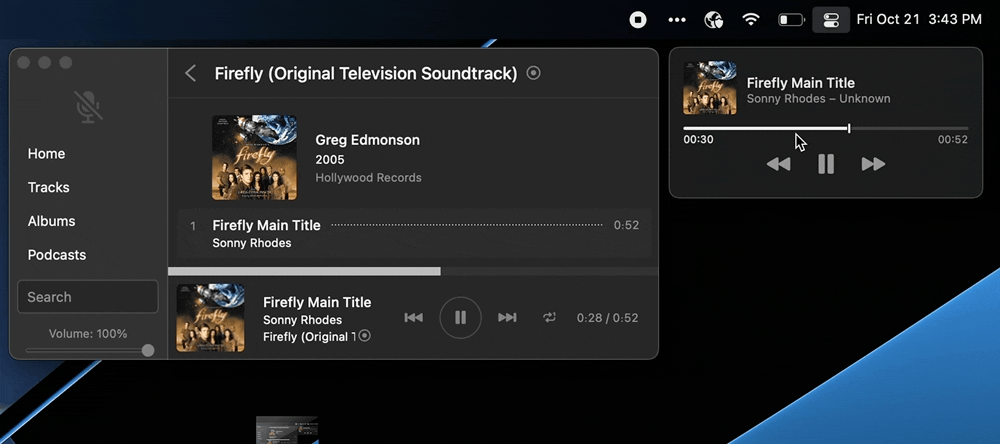Open the Albums section
This screenshot has height=444, width=1000.
point(52,221)
